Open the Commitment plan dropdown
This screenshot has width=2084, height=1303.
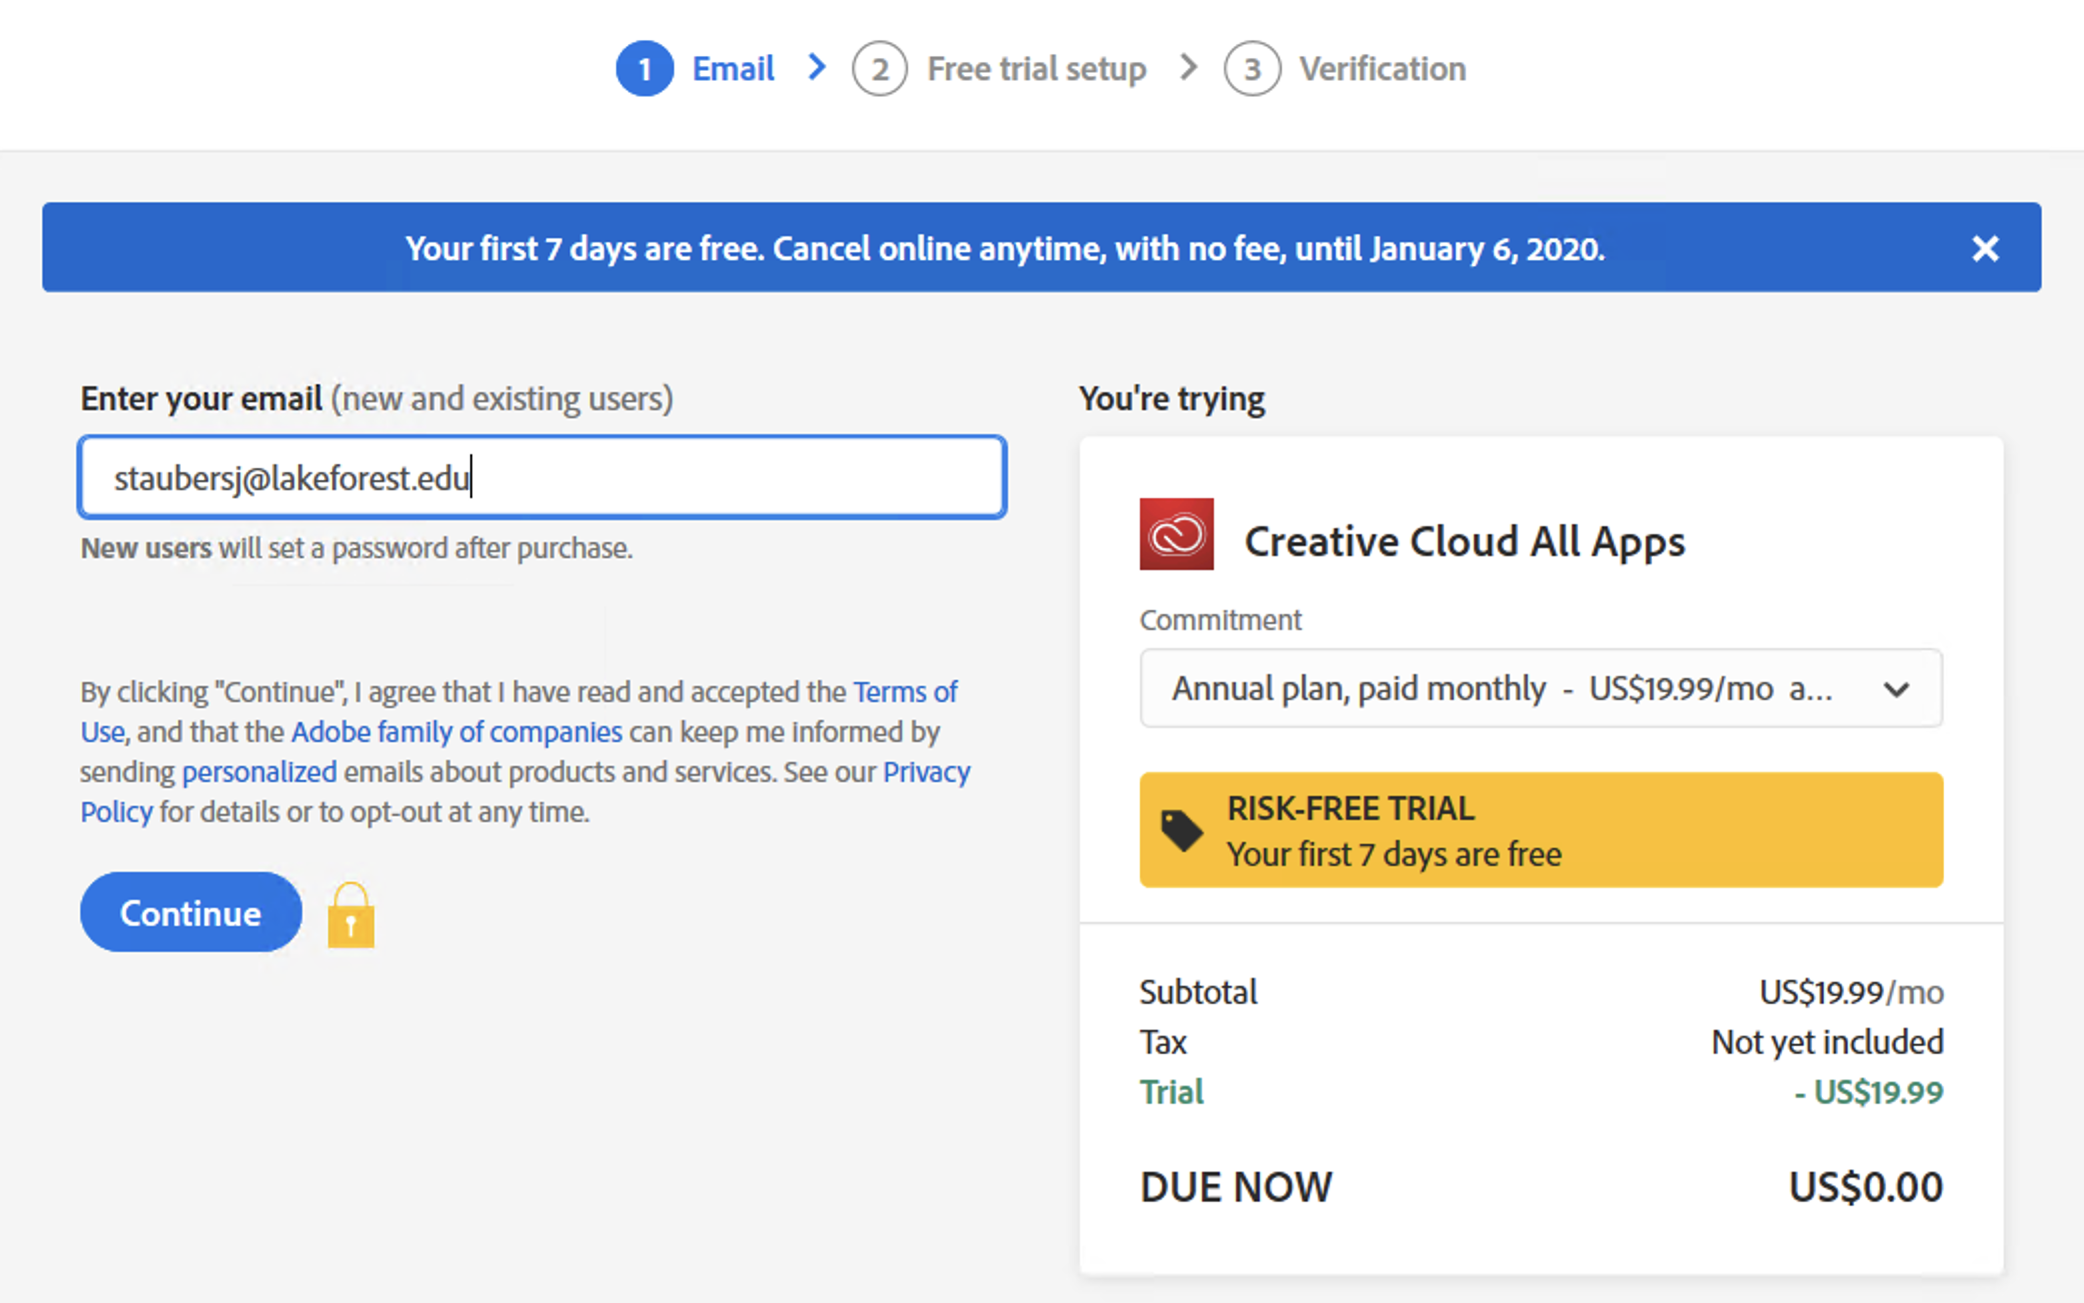click(1541, 688)
